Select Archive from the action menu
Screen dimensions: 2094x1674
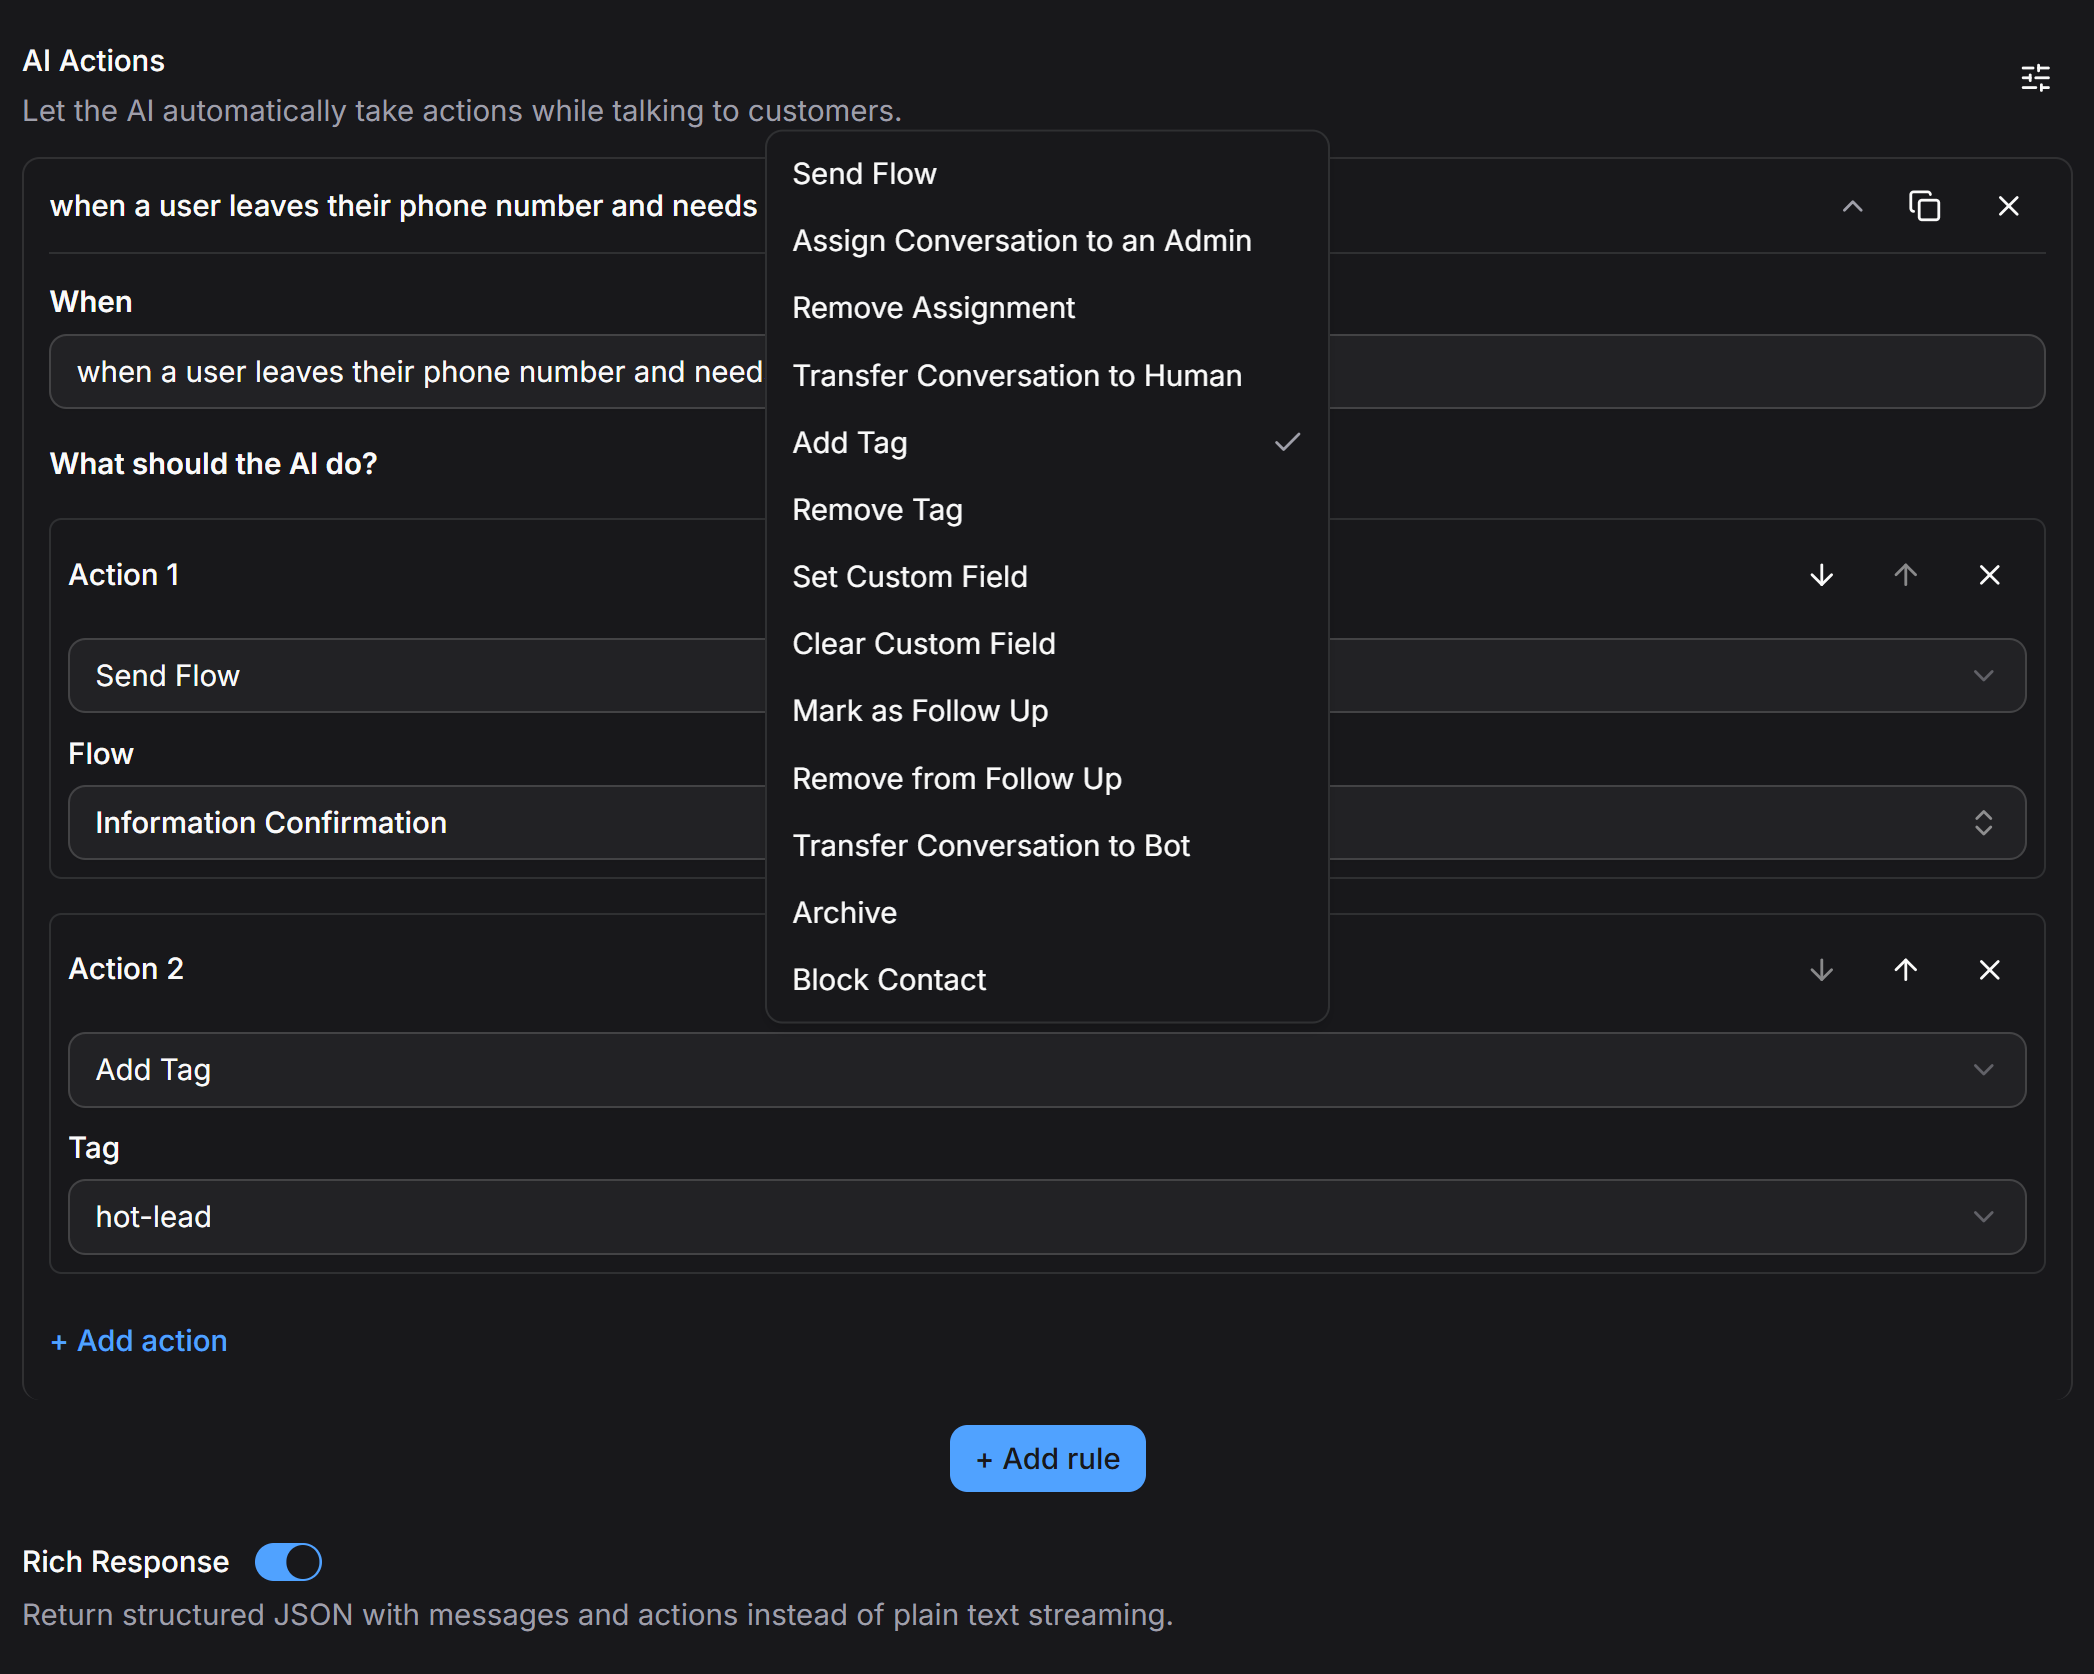1047,912
